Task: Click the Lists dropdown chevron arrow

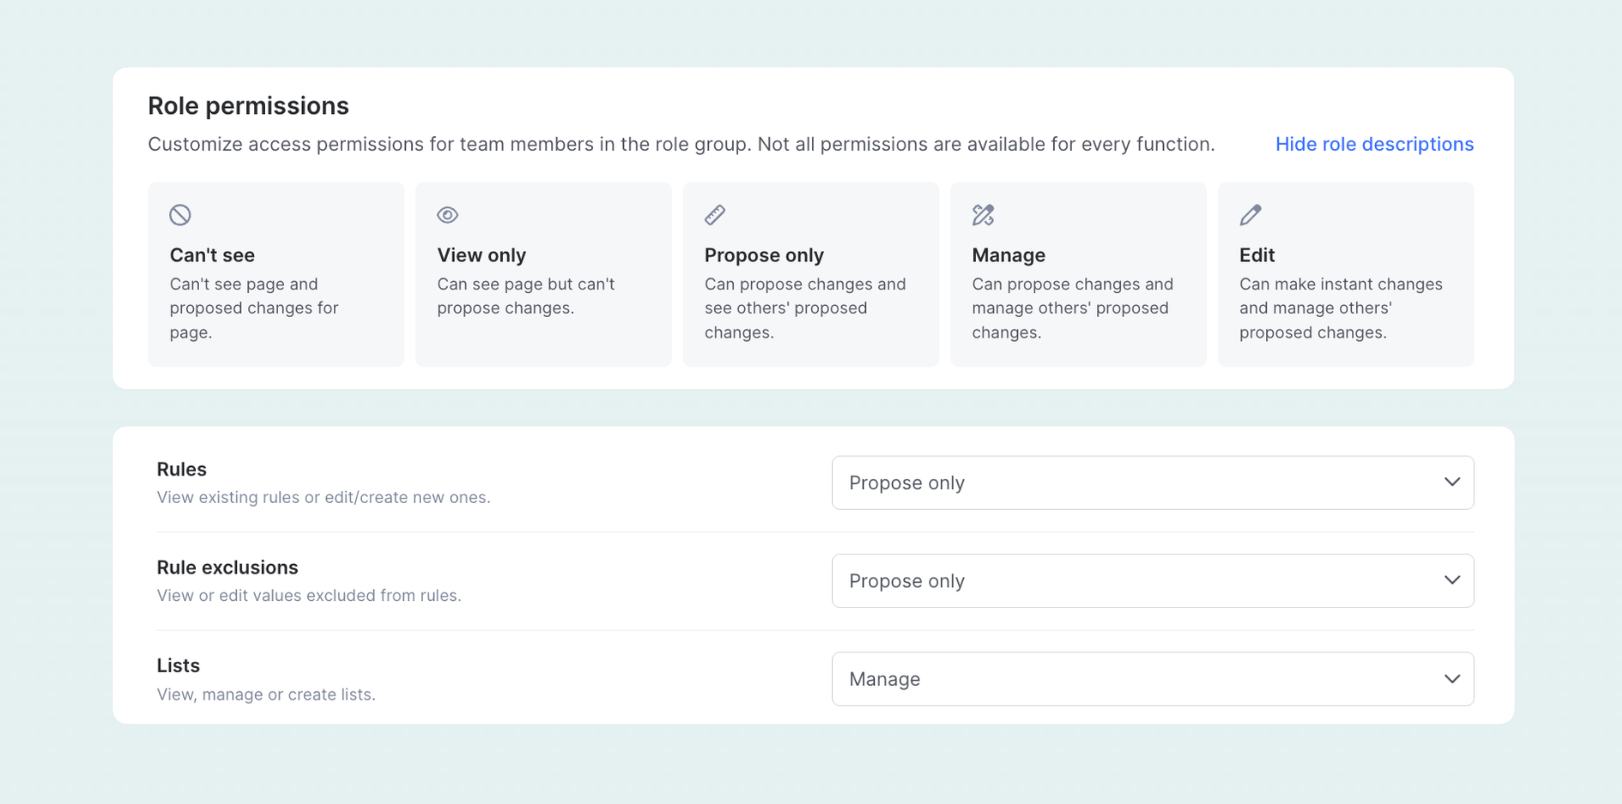Action: [1451, 679]
